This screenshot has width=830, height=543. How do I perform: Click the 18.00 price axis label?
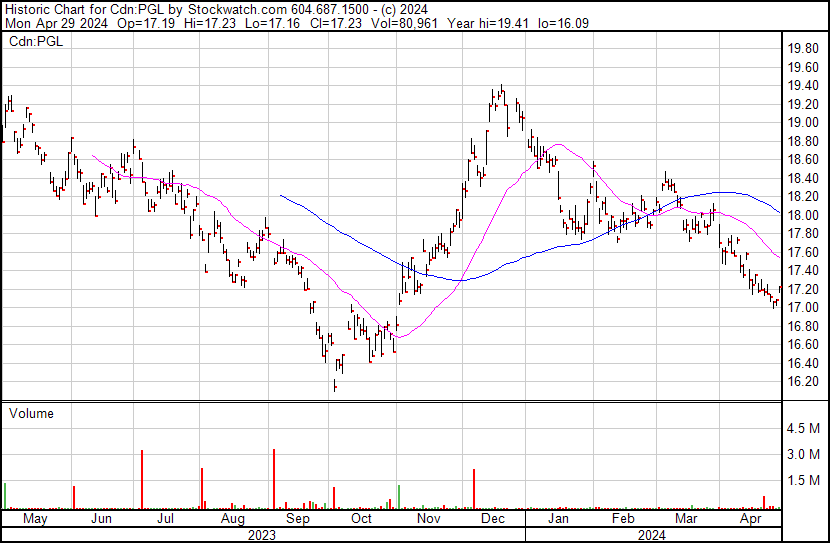803,215
